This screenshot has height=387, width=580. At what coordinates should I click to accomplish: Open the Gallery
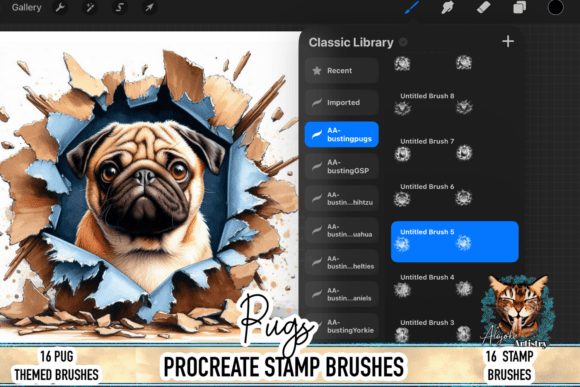coord(26,7)
